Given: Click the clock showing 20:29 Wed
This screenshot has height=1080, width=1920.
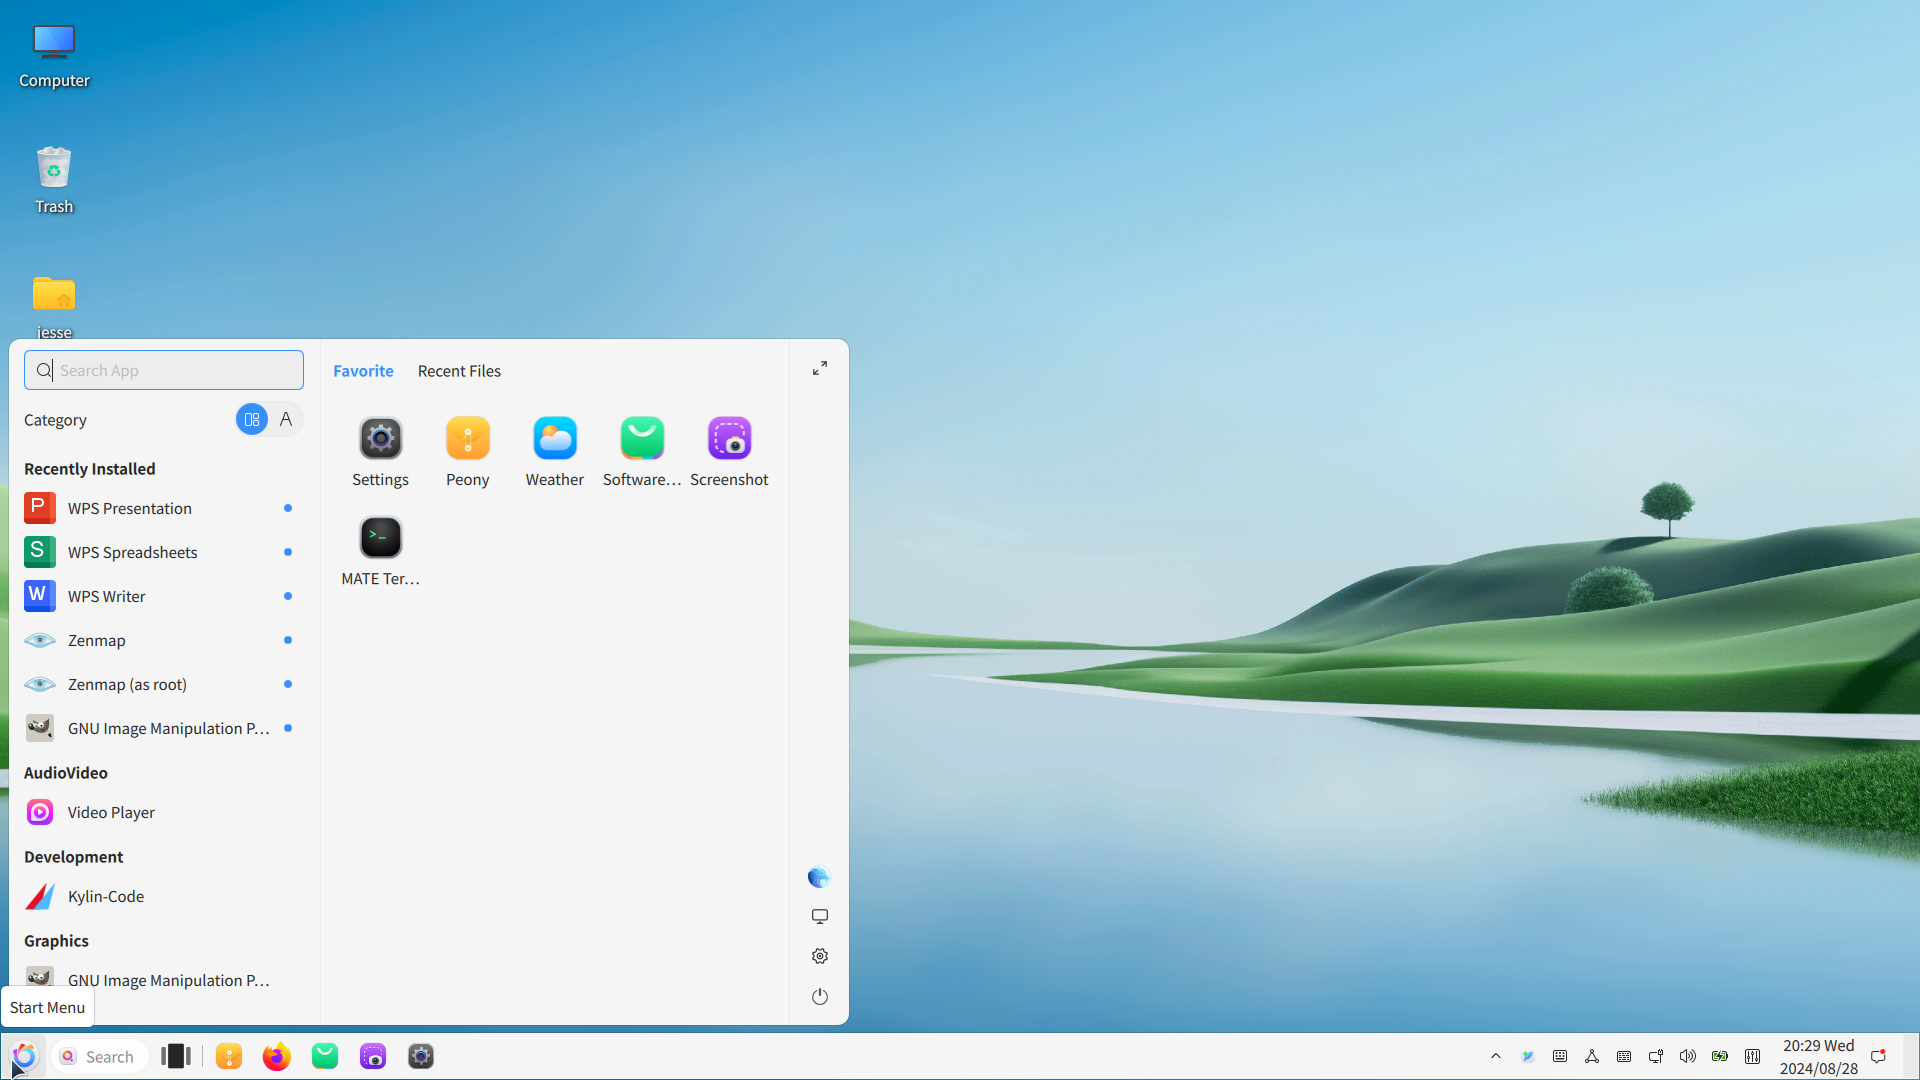Looking at the screenshot, I should pos(1818,1056).
